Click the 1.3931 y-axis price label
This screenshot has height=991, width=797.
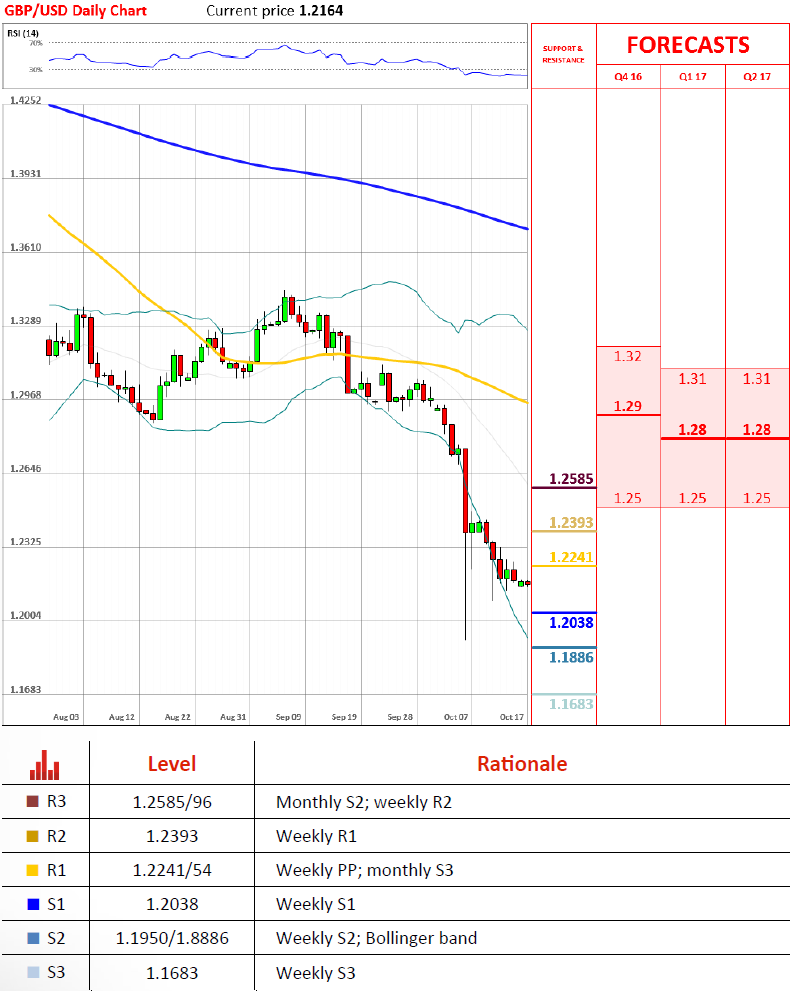coord(25,174)
